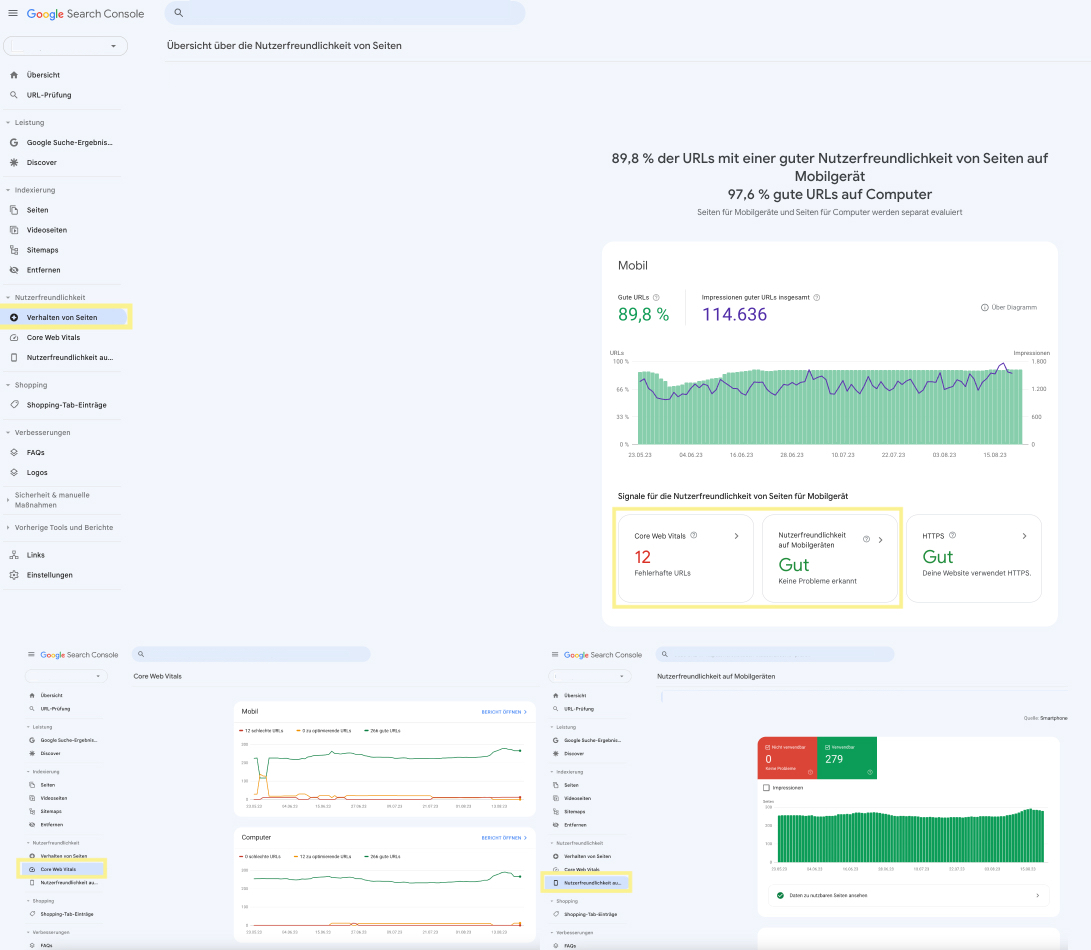This screenshot has width=1091, height=950.
Task: Click Videoseiten icon on overview page
Action: coord(14,230)
